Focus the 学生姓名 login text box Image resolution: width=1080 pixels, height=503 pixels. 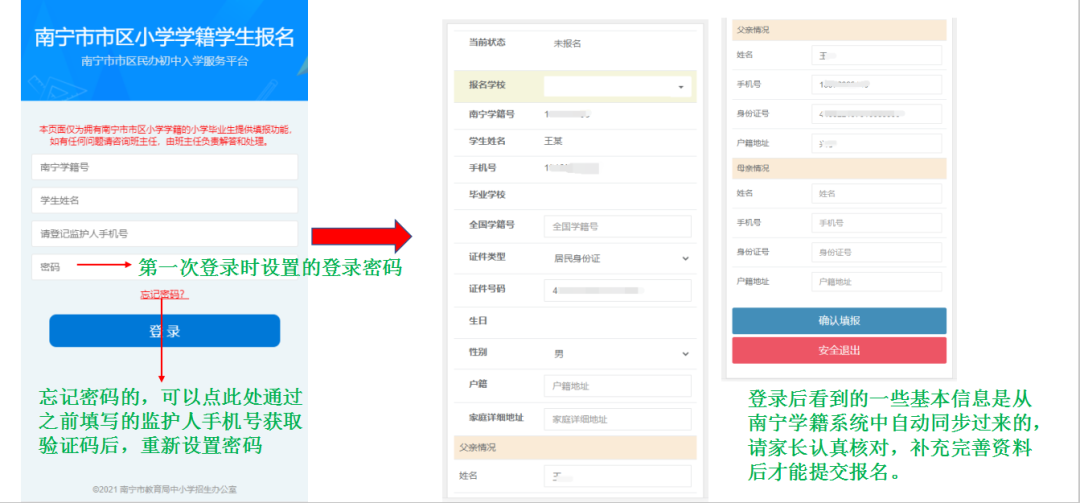click(165, 201)
